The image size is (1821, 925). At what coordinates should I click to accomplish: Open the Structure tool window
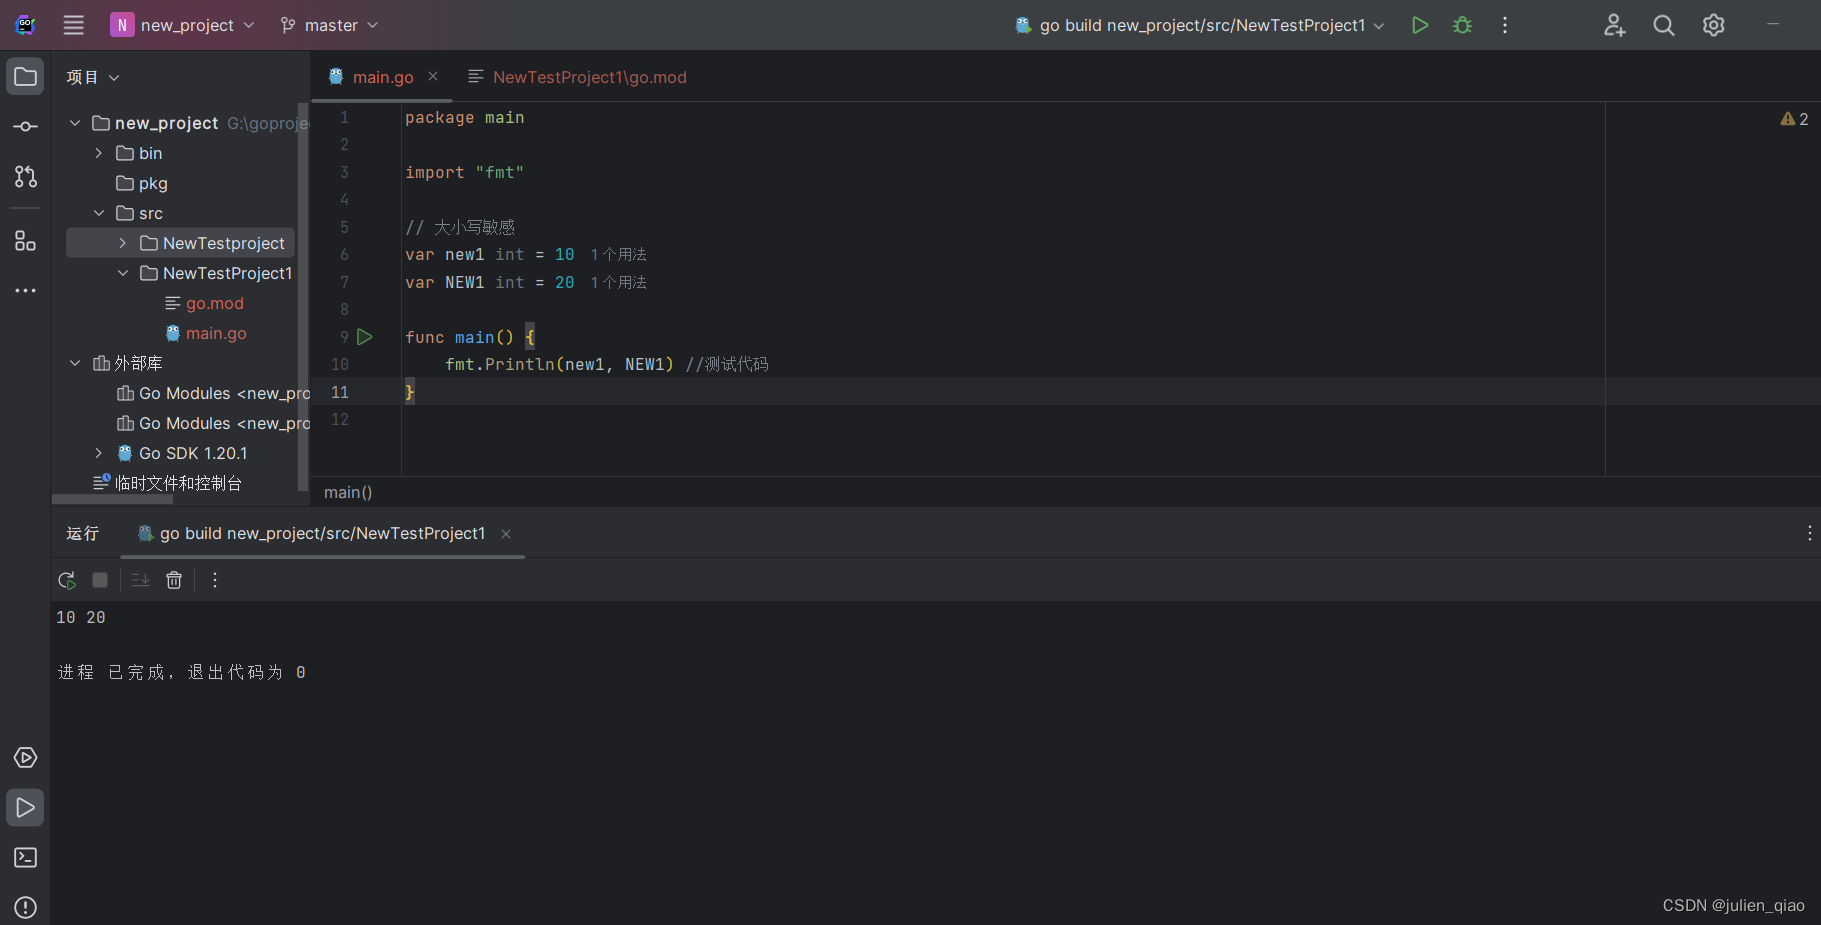pos(26,241)
